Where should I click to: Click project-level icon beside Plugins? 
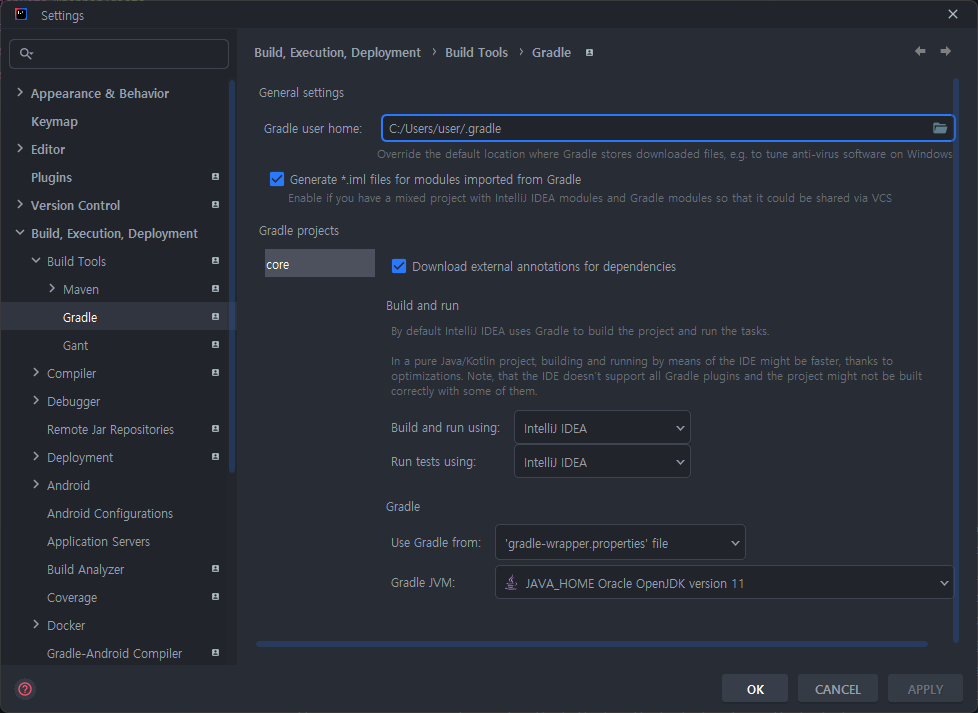pos(215,177)
